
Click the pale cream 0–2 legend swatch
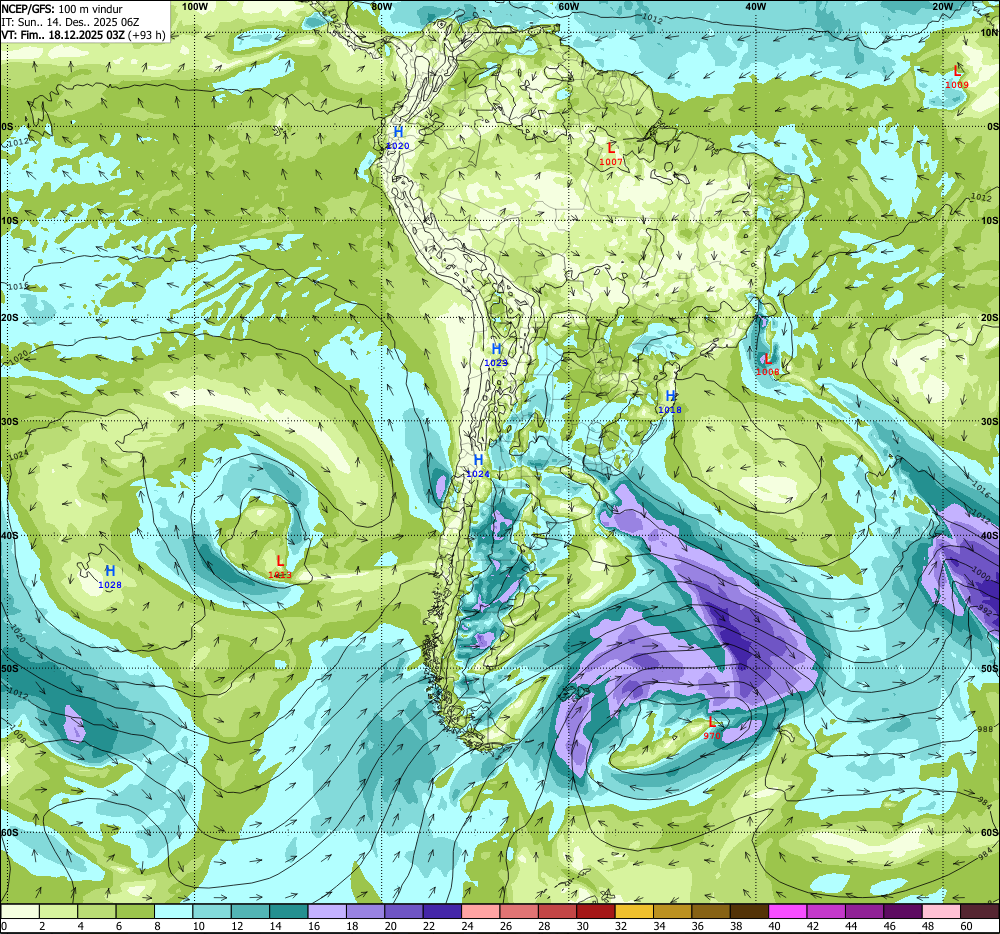click(20, 912)
